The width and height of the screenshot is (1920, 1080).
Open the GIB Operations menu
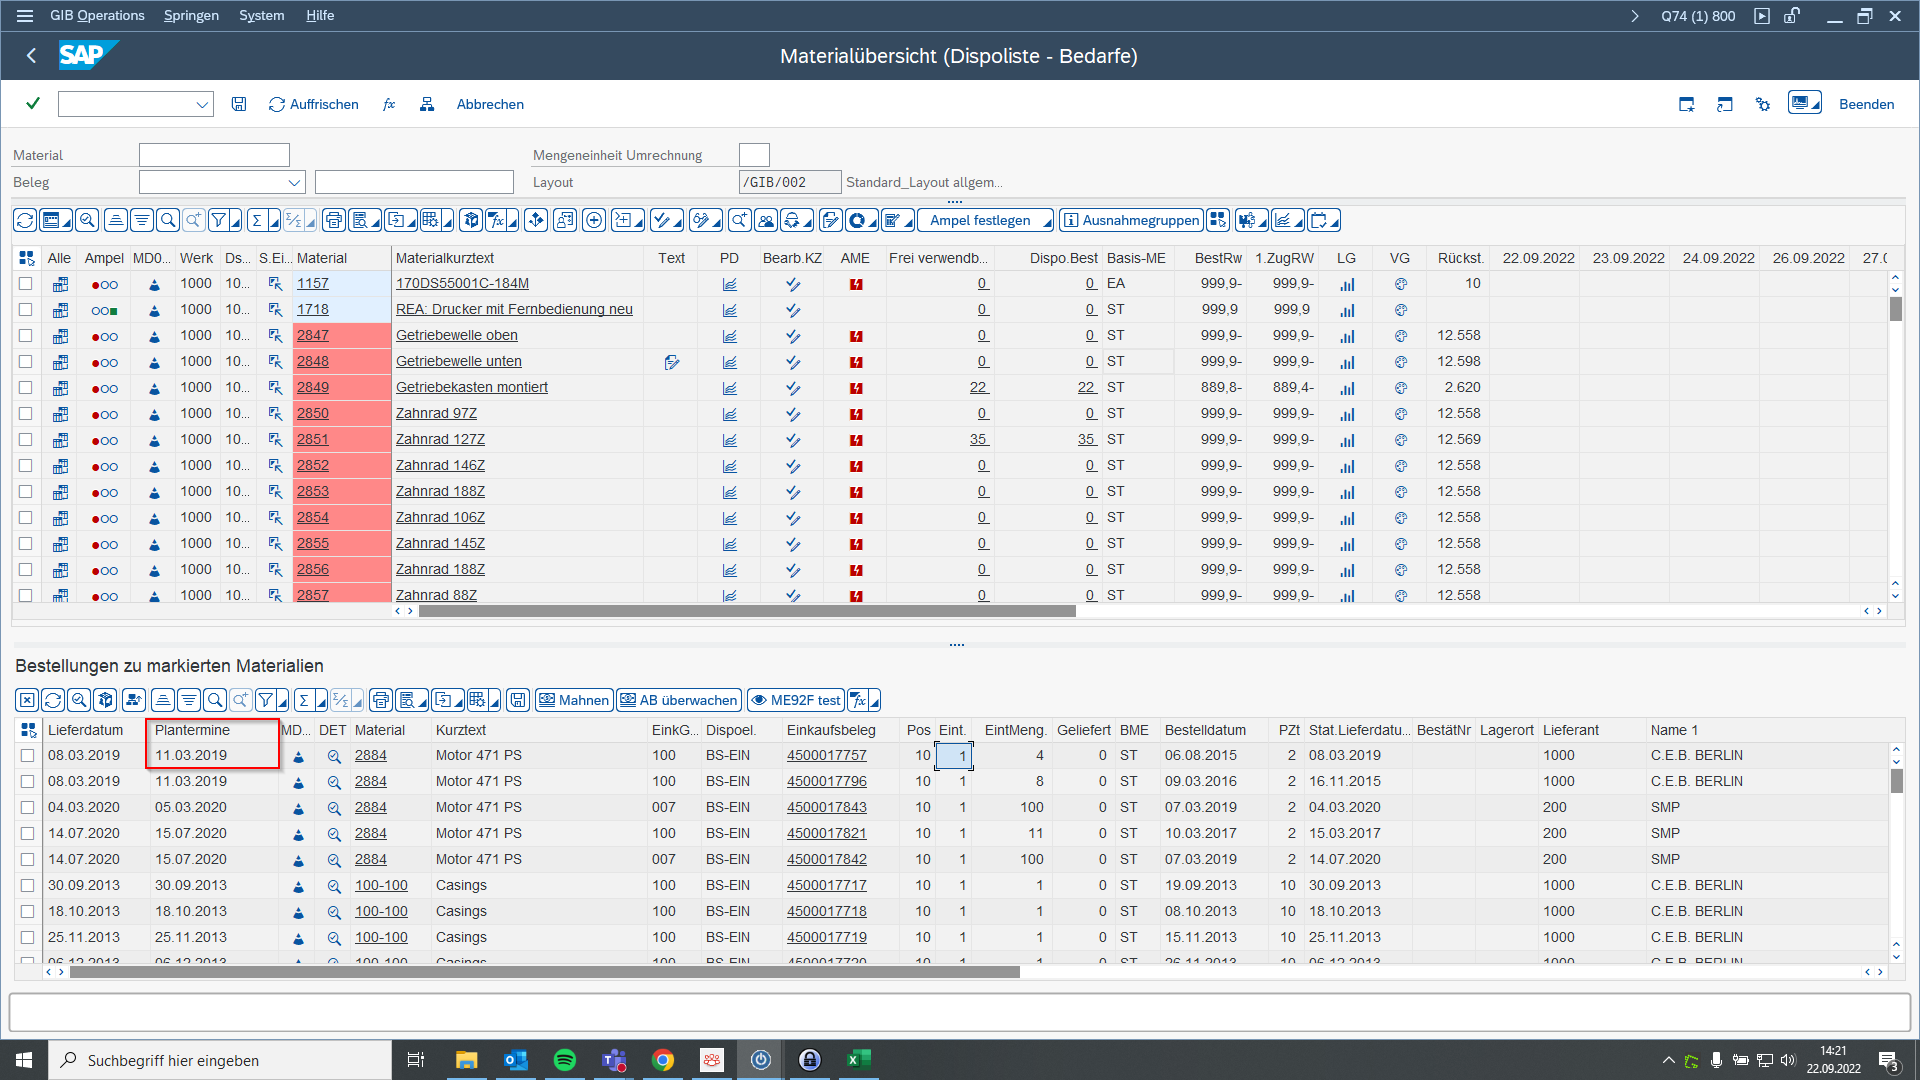coord(97,15)
